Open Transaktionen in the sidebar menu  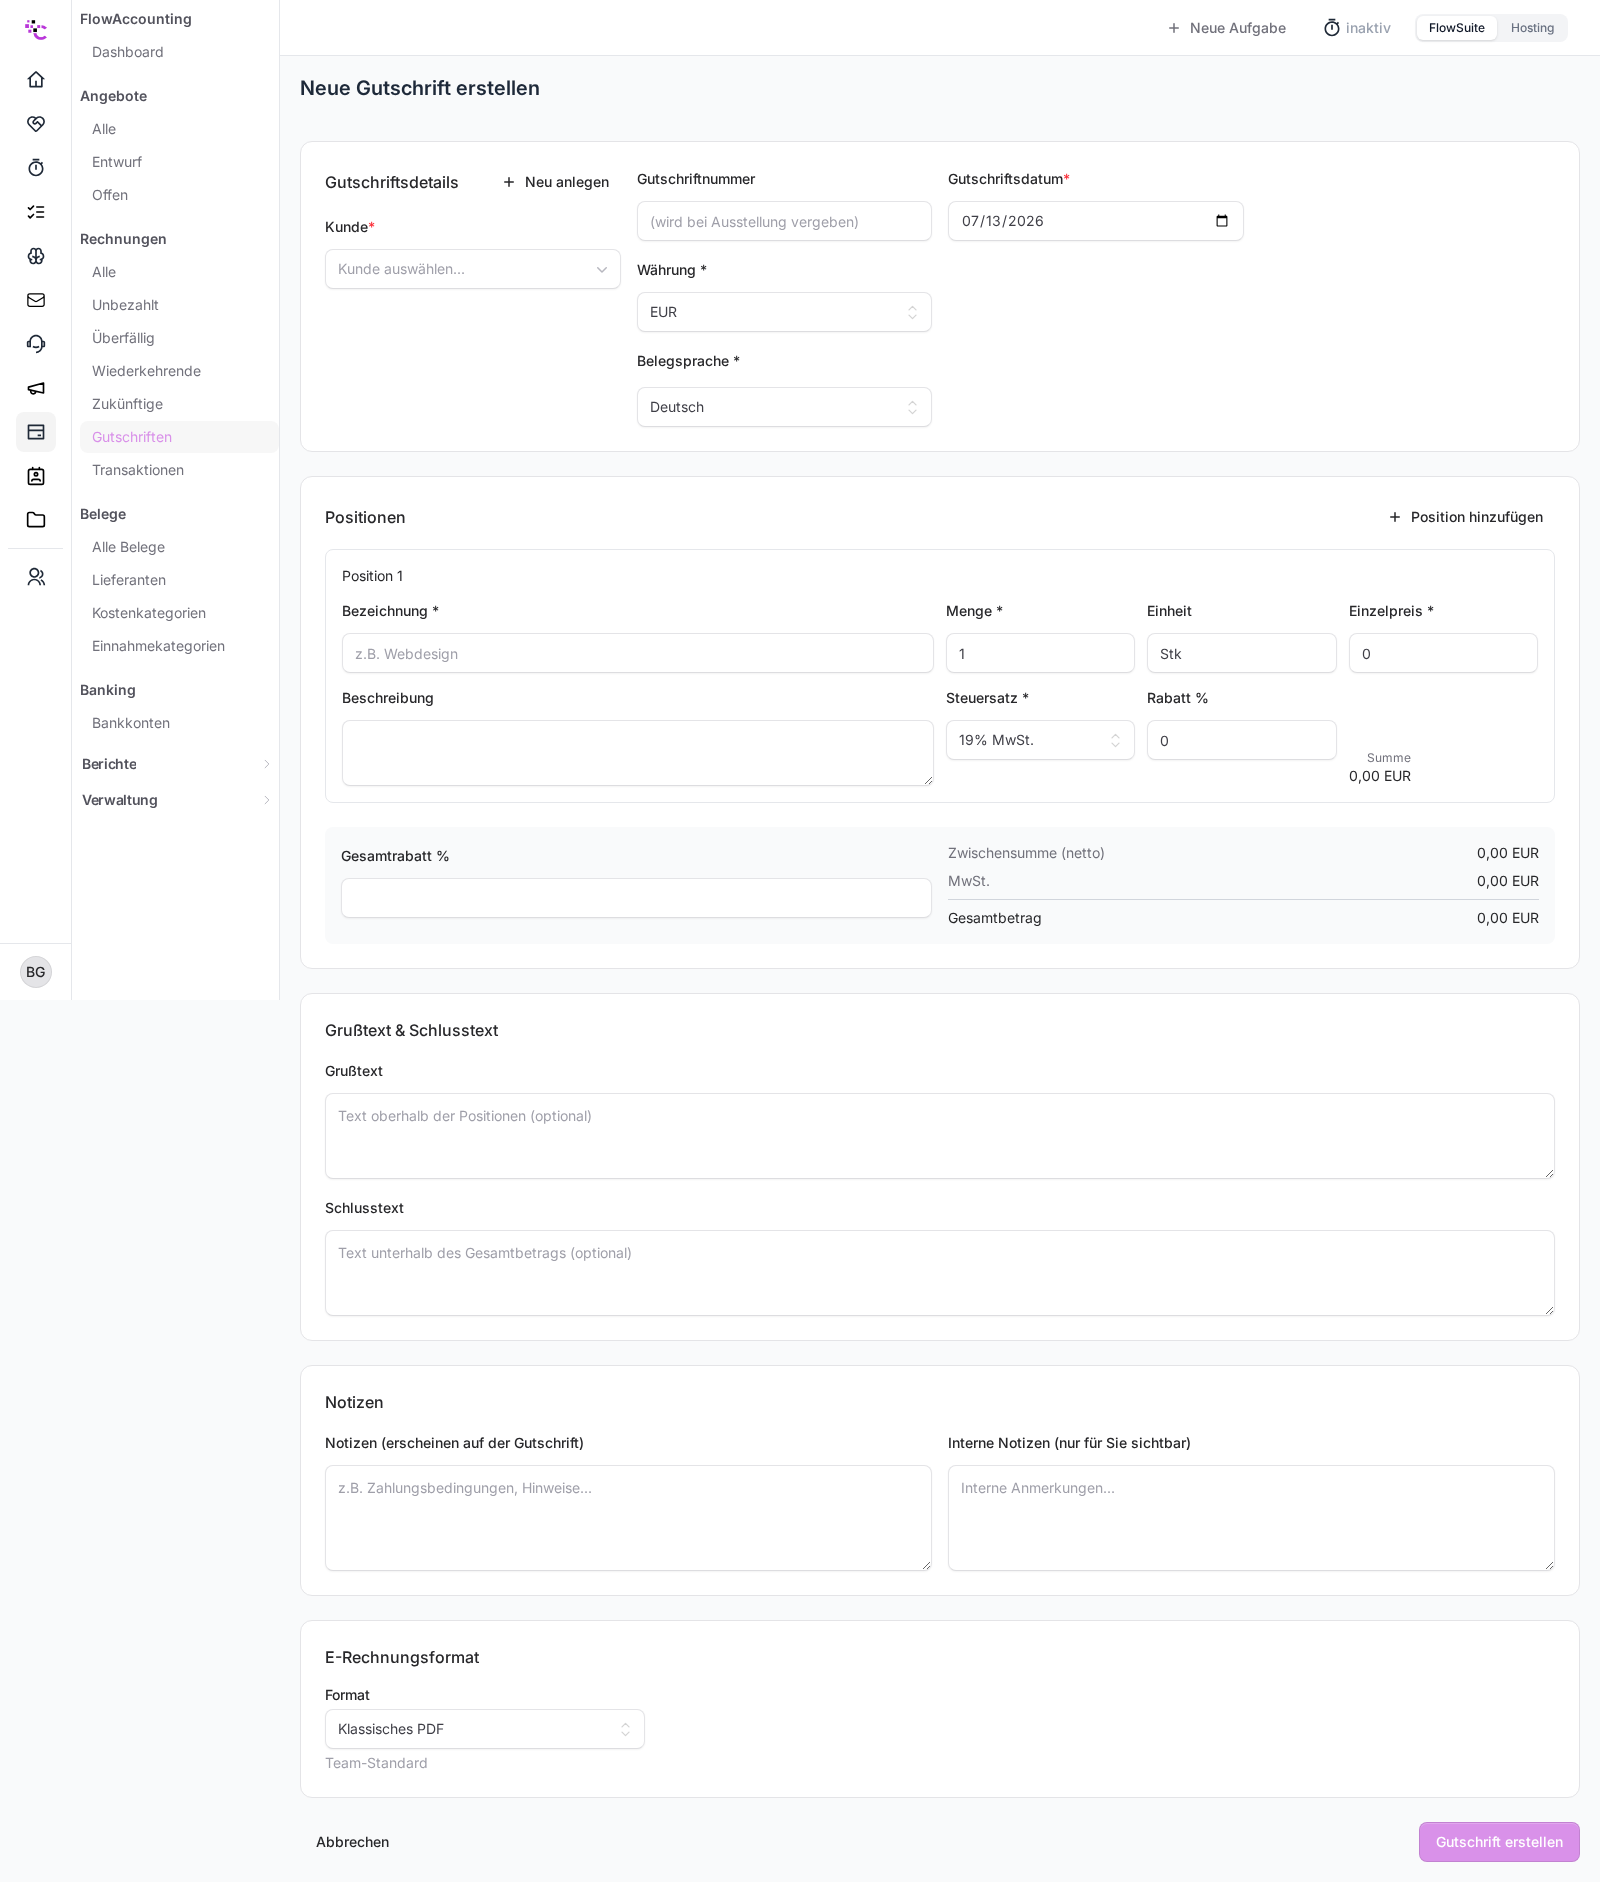138,470
